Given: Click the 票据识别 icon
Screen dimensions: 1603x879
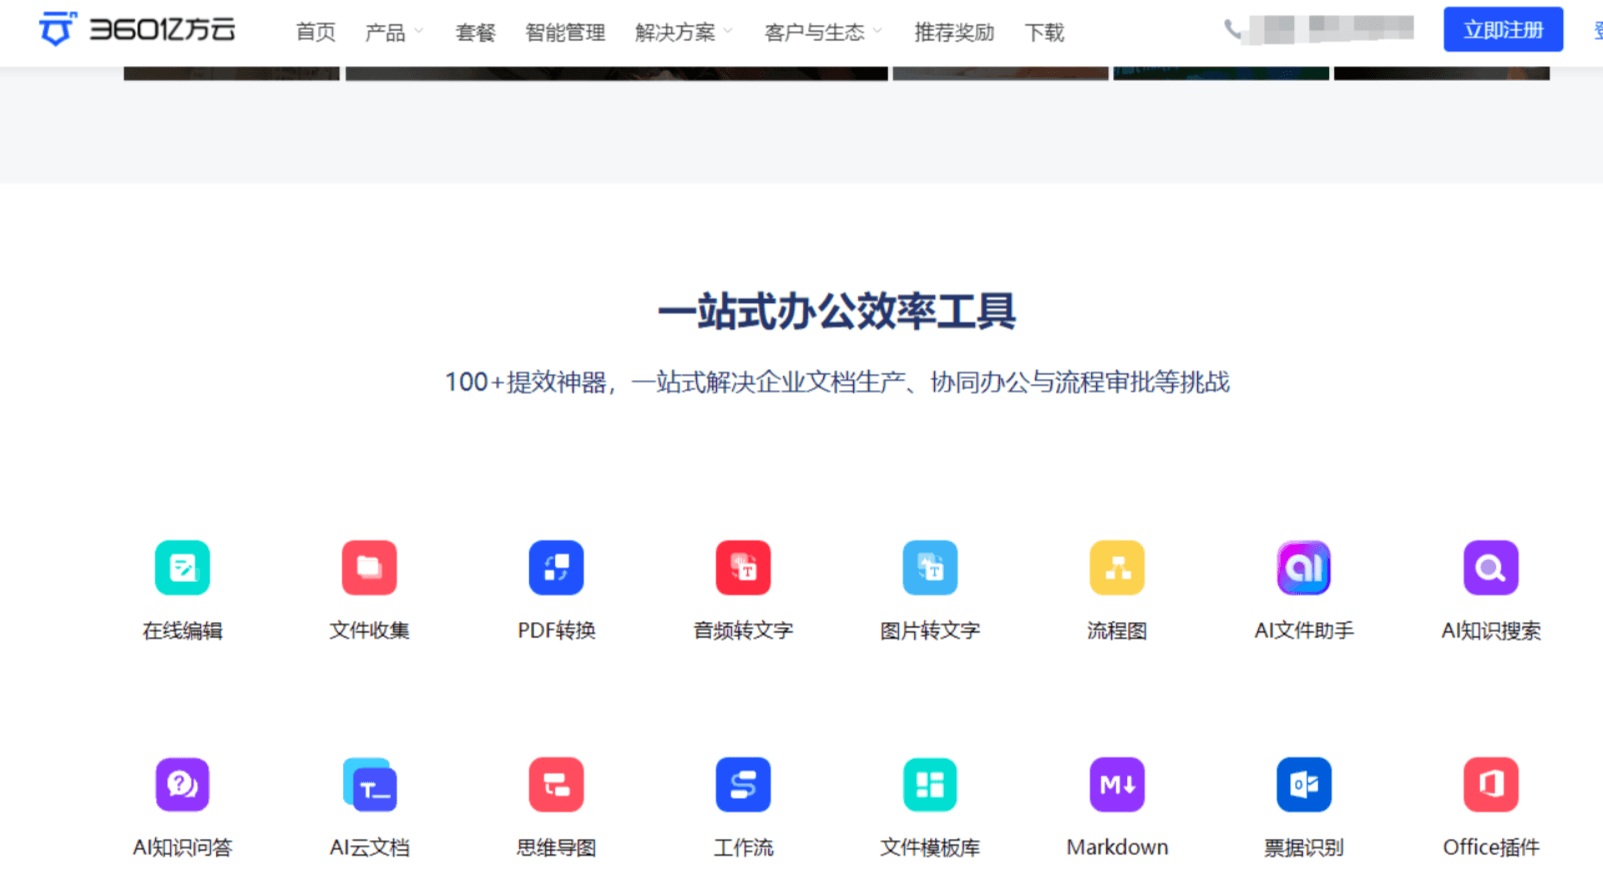Looking at the screenshot, I should tap(1304, 785).
